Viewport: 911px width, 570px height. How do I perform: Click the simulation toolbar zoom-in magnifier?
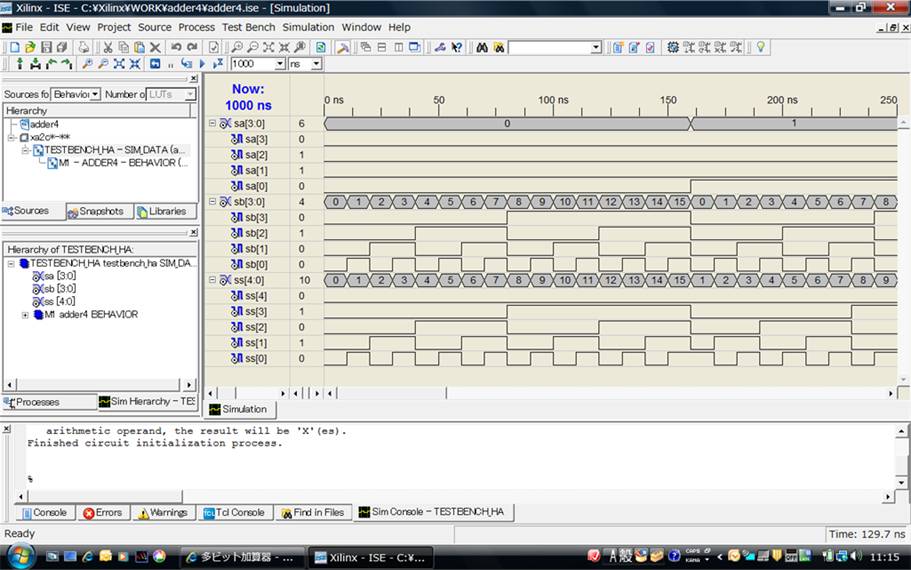tap(87, 64)
